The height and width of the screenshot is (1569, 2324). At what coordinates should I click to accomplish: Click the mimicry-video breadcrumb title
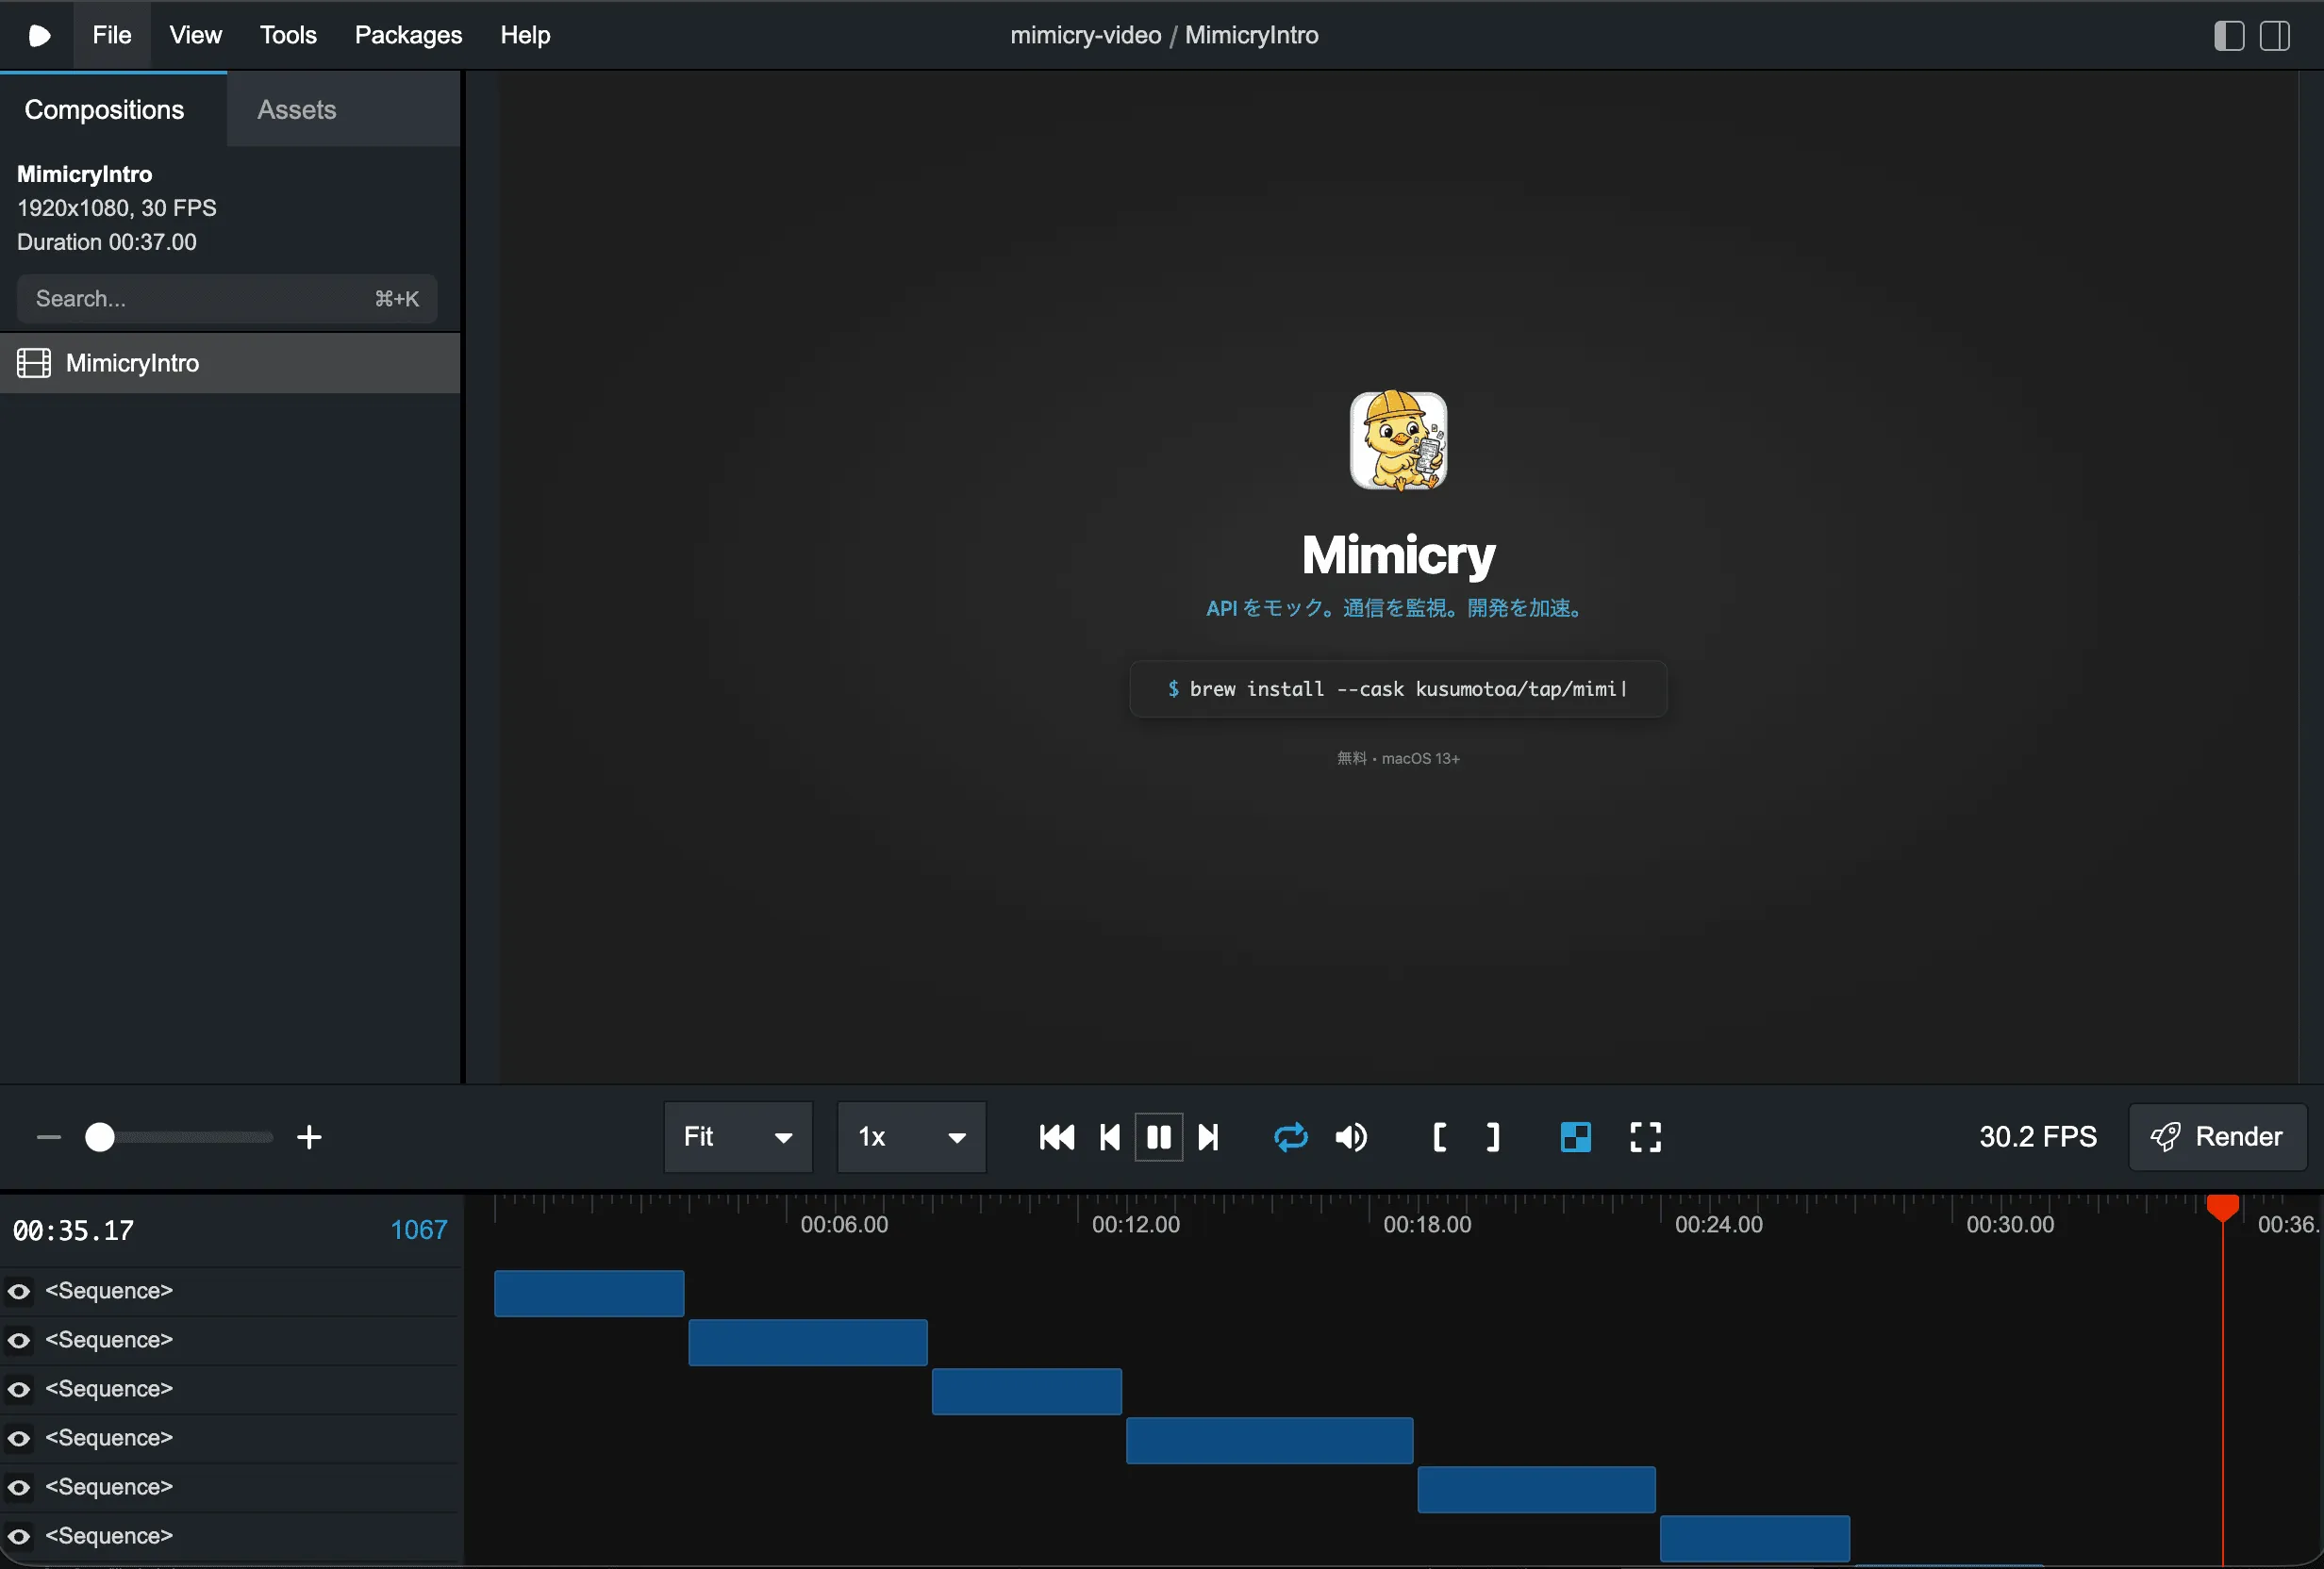tap(1085, 35)
